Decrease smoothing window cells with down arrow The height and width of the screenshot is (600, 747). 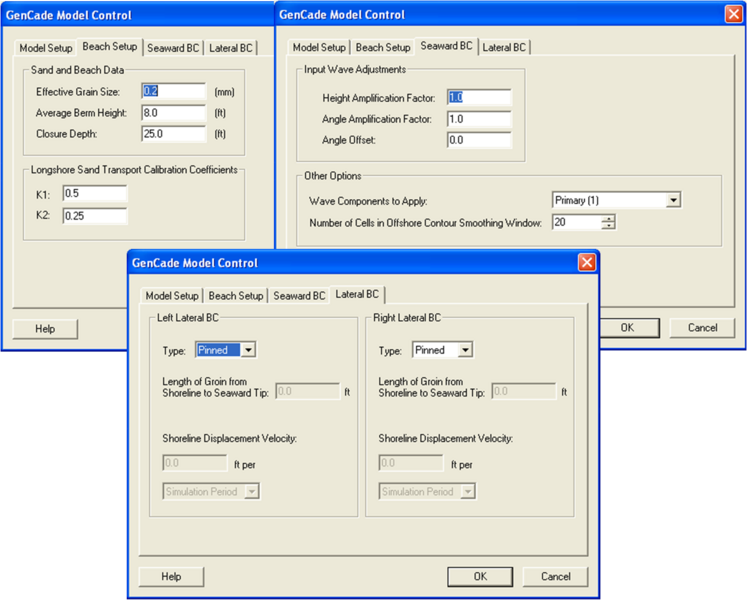pos(608,226)
